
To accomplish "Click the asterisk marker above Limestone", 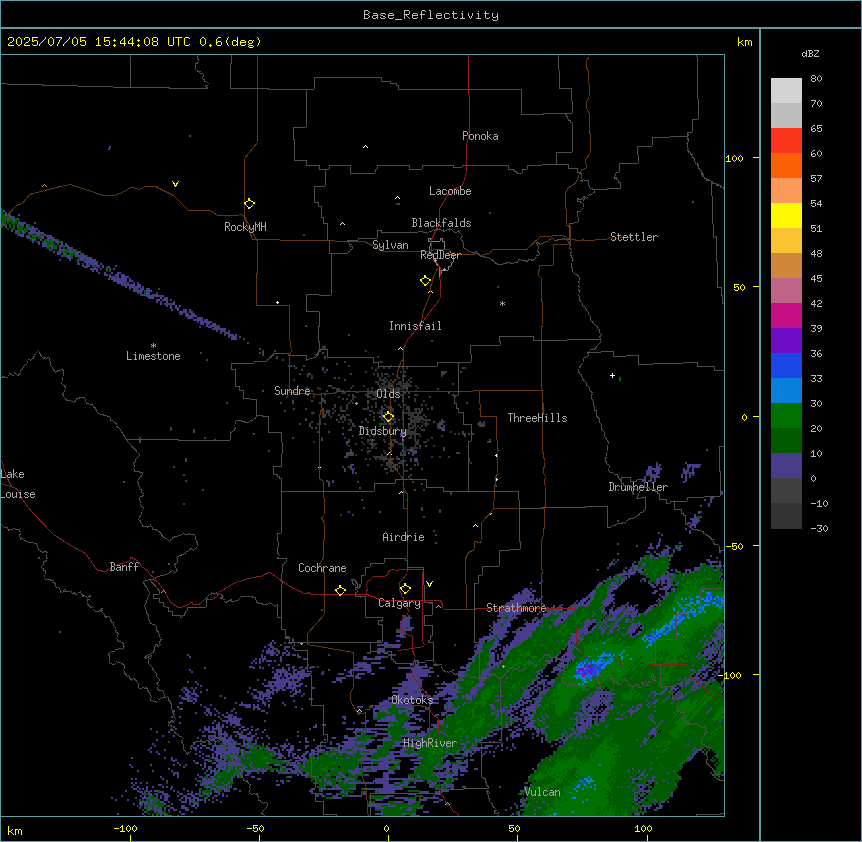I will click(153, 346).
